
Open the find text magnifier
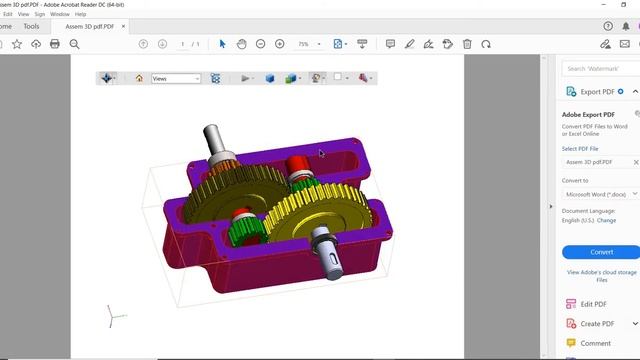[74, 44]
